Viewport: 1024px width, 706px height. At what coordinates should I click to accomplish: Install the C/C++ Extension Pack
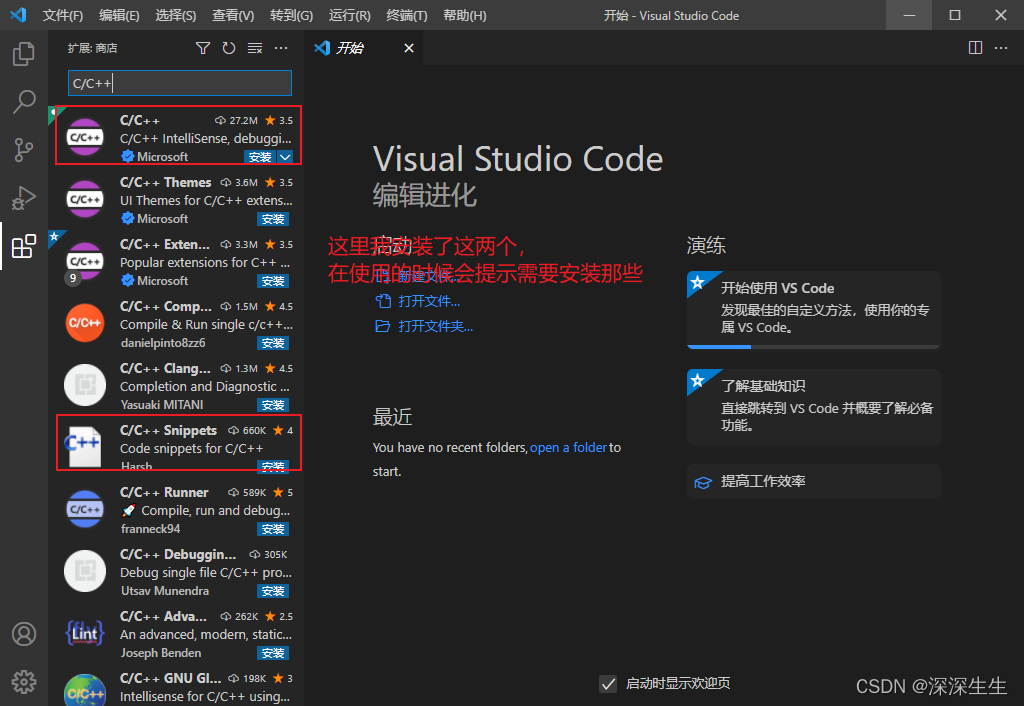tap(273, 281)
